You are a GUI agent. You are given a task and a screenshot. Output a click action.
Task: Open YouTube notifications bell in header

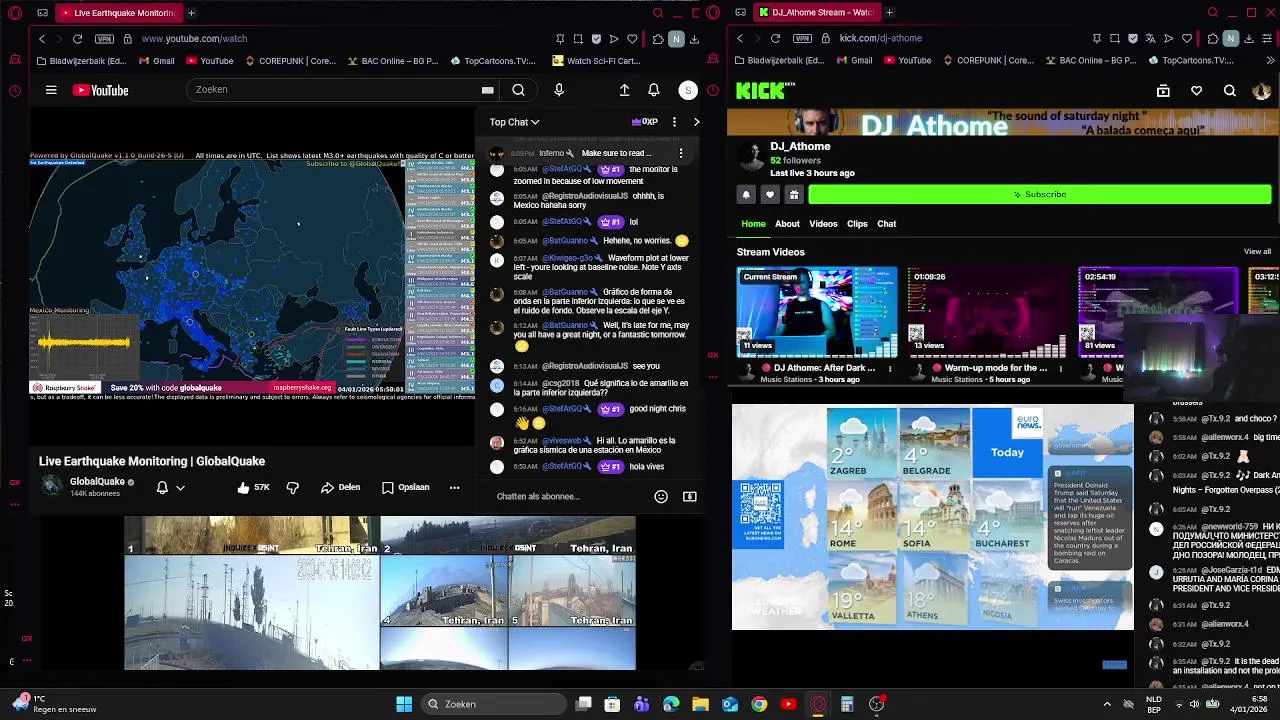(x=653, y=90)
